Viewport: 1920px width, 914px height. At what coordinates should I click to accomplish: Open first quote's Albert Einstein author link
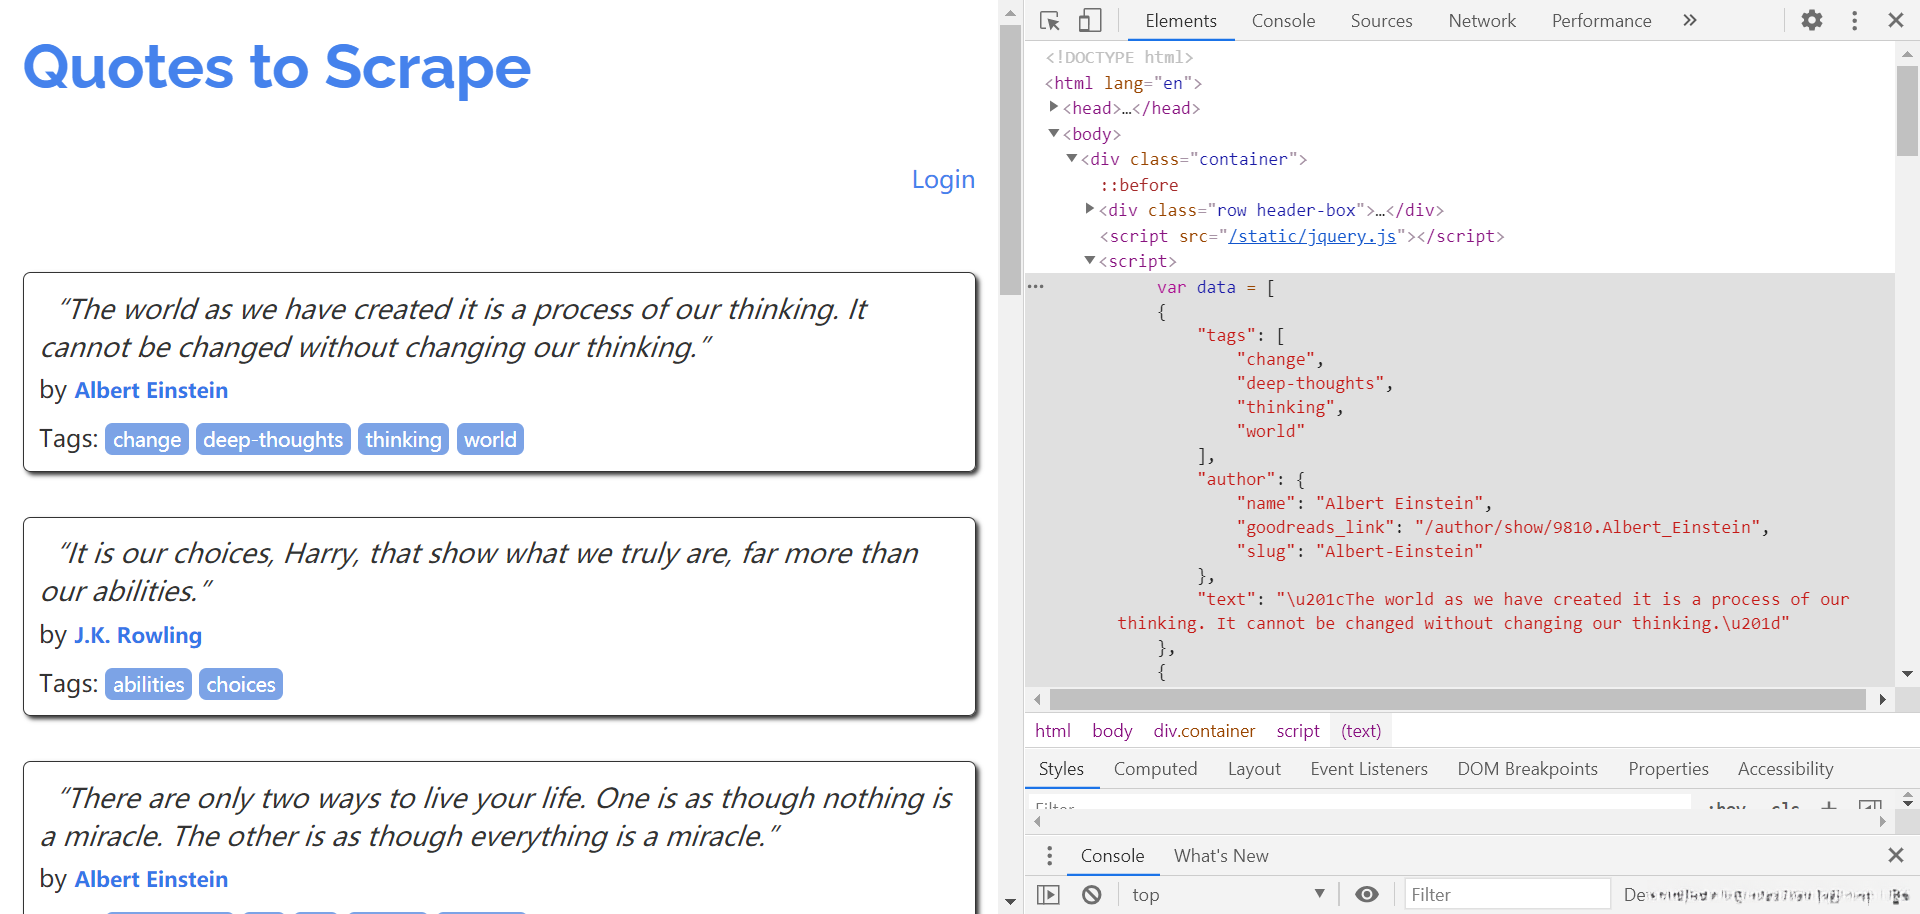(151, 391)
